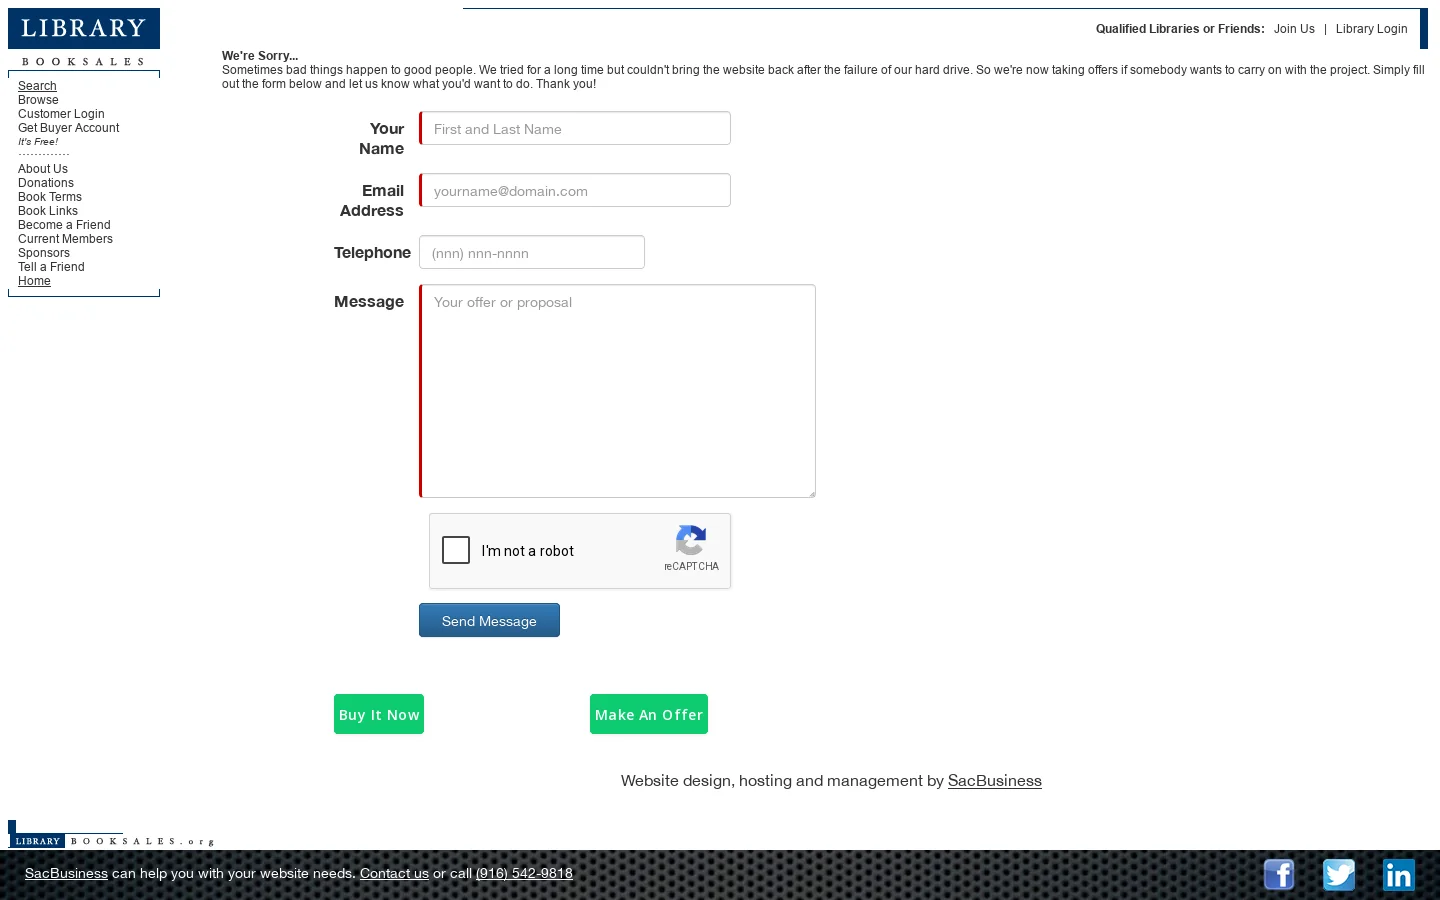Click the (916) 542-9818 phone link
Viewport: 1440px width, 900px height.
[x=524, y=873]
